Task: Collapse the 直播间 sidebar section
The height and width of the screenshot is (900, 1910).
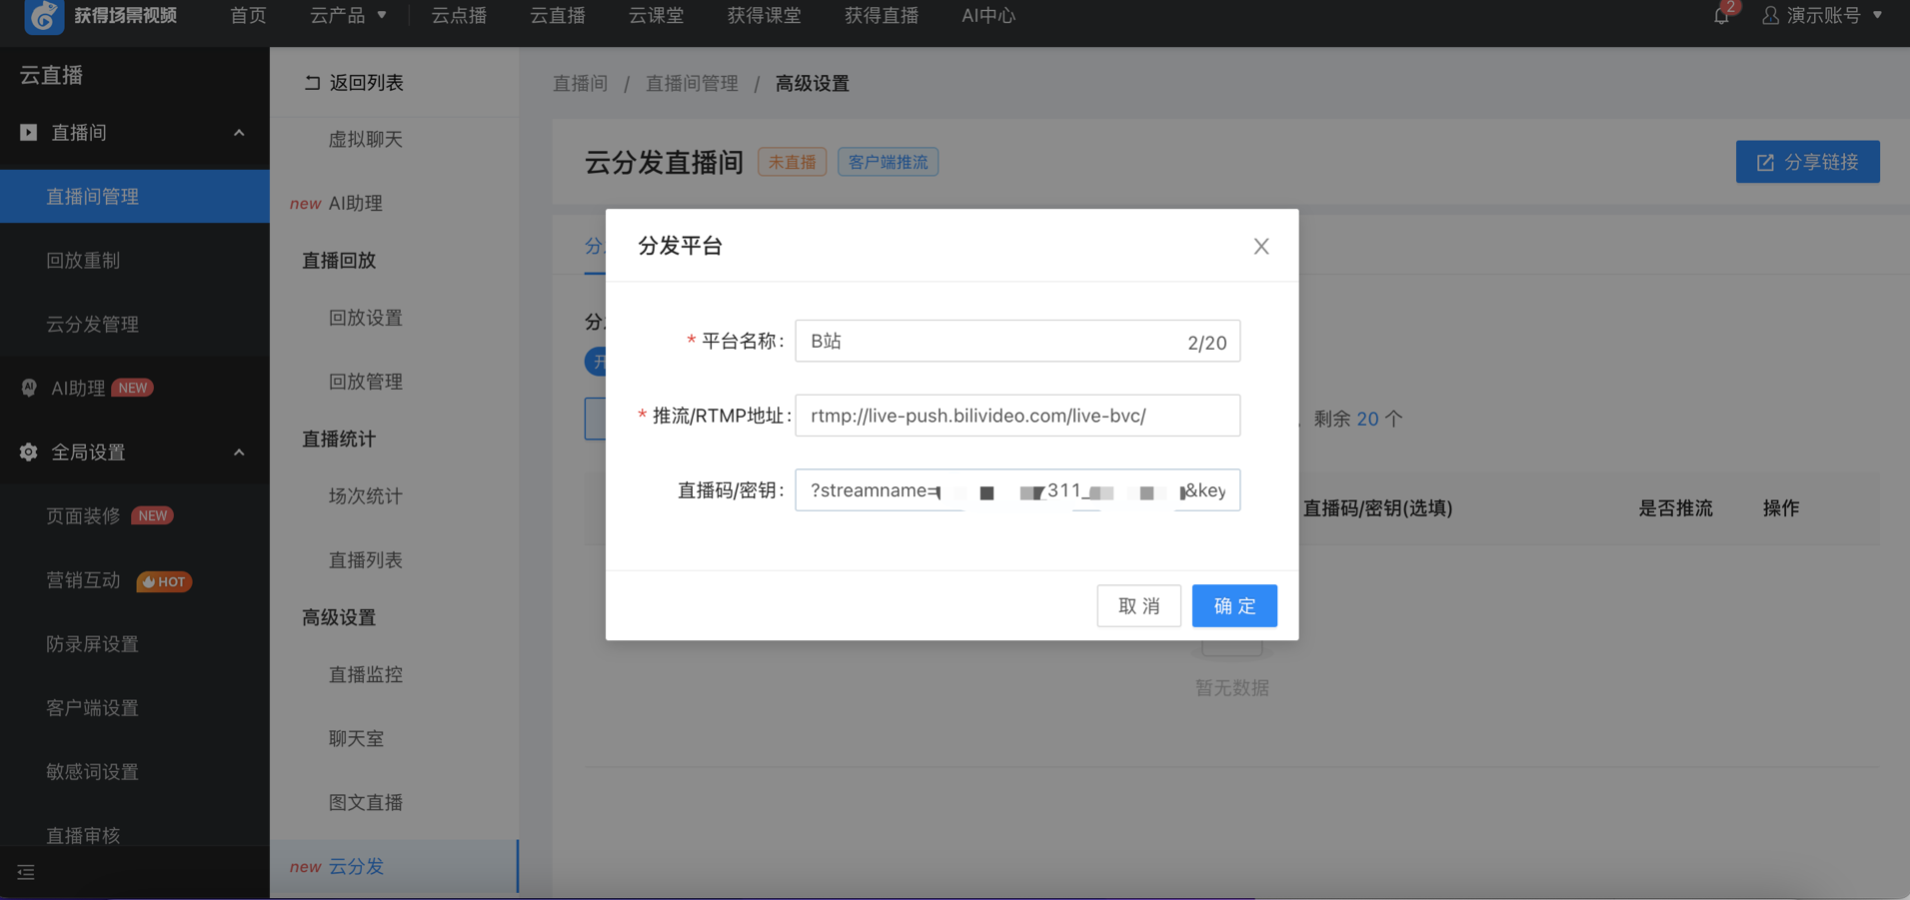Action: [x=239, y=132]
